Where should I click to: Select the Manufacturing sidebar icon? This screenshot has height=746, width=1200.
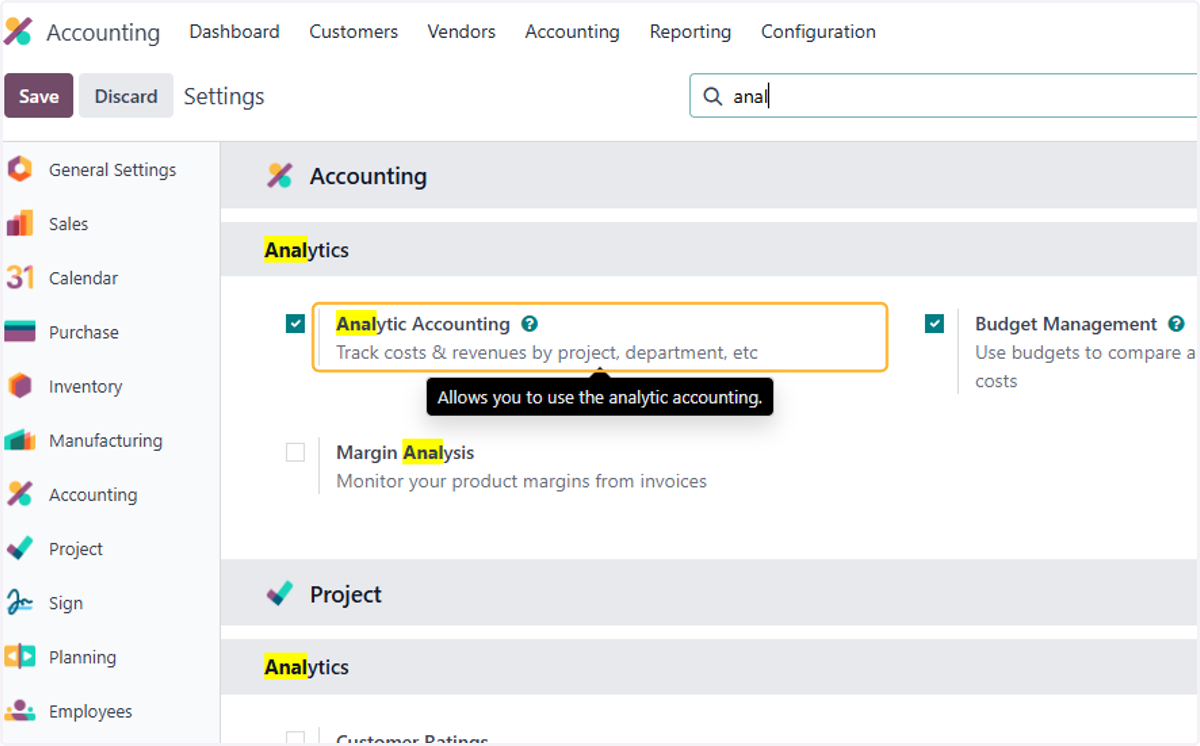[x=20, y=440]
